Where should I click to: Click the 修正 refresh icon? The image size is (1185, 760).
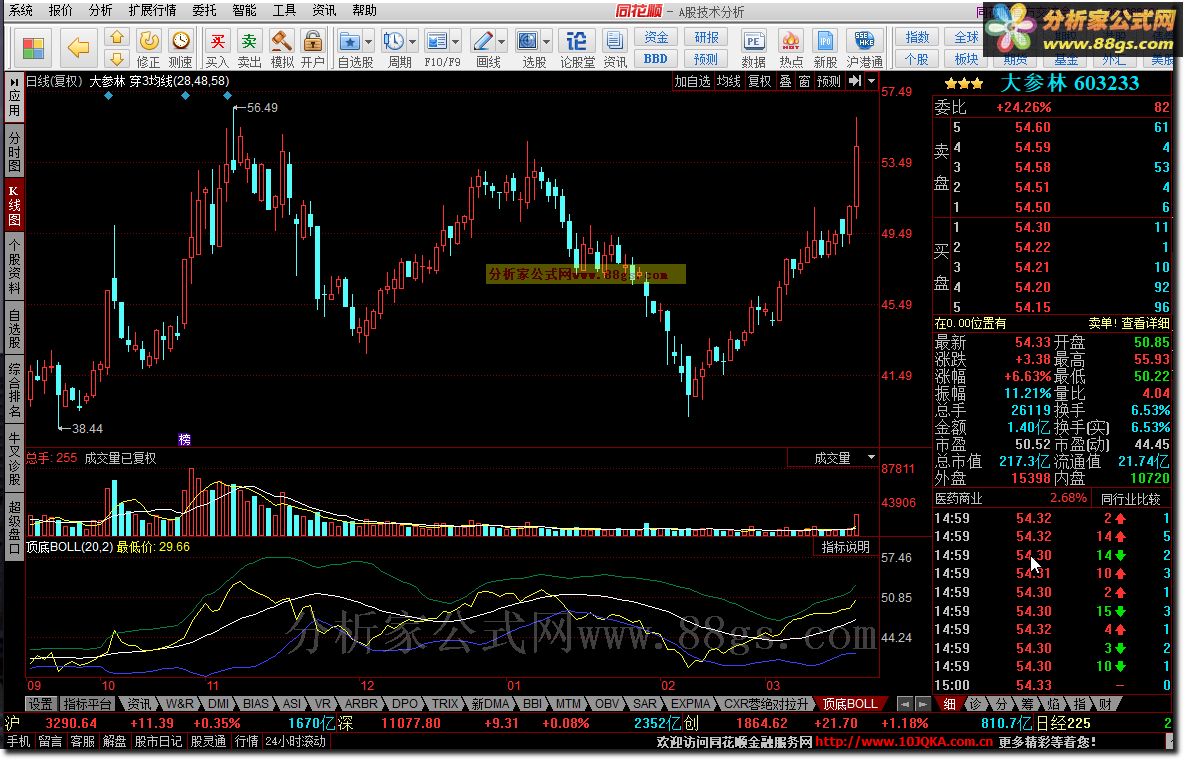click(149, 41)
